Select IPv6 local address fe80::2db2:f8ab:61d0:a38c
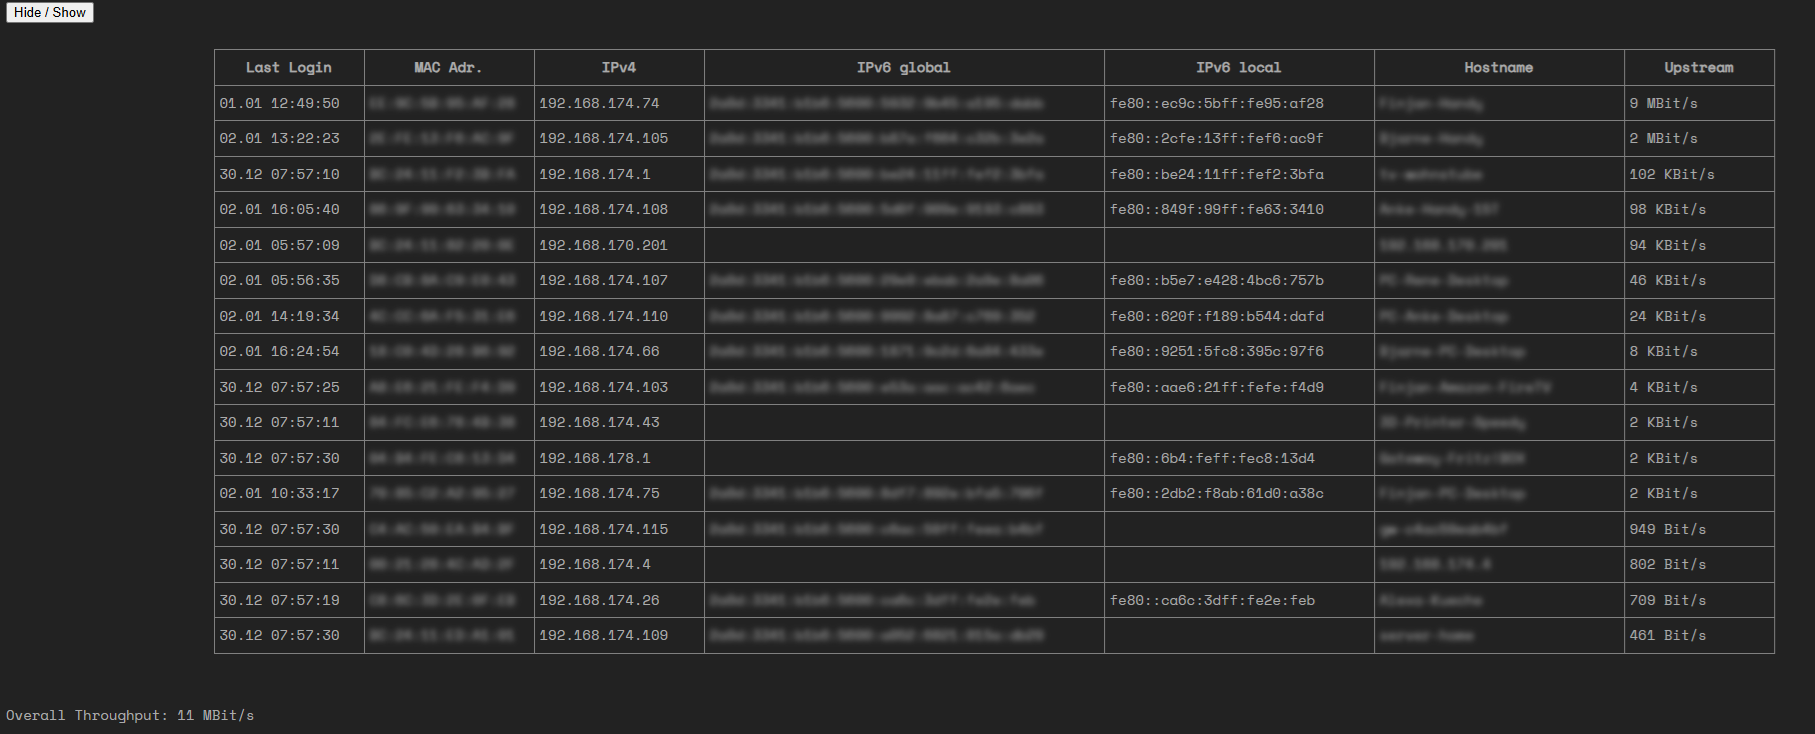This screenshot has height=734, width=1815. [x=1217, y=493]
